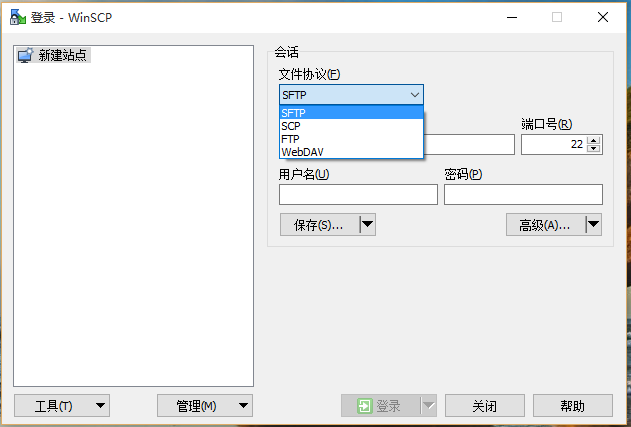Click the 高级(A)... advanced button

pyautogui.click(x=546, y=225)
